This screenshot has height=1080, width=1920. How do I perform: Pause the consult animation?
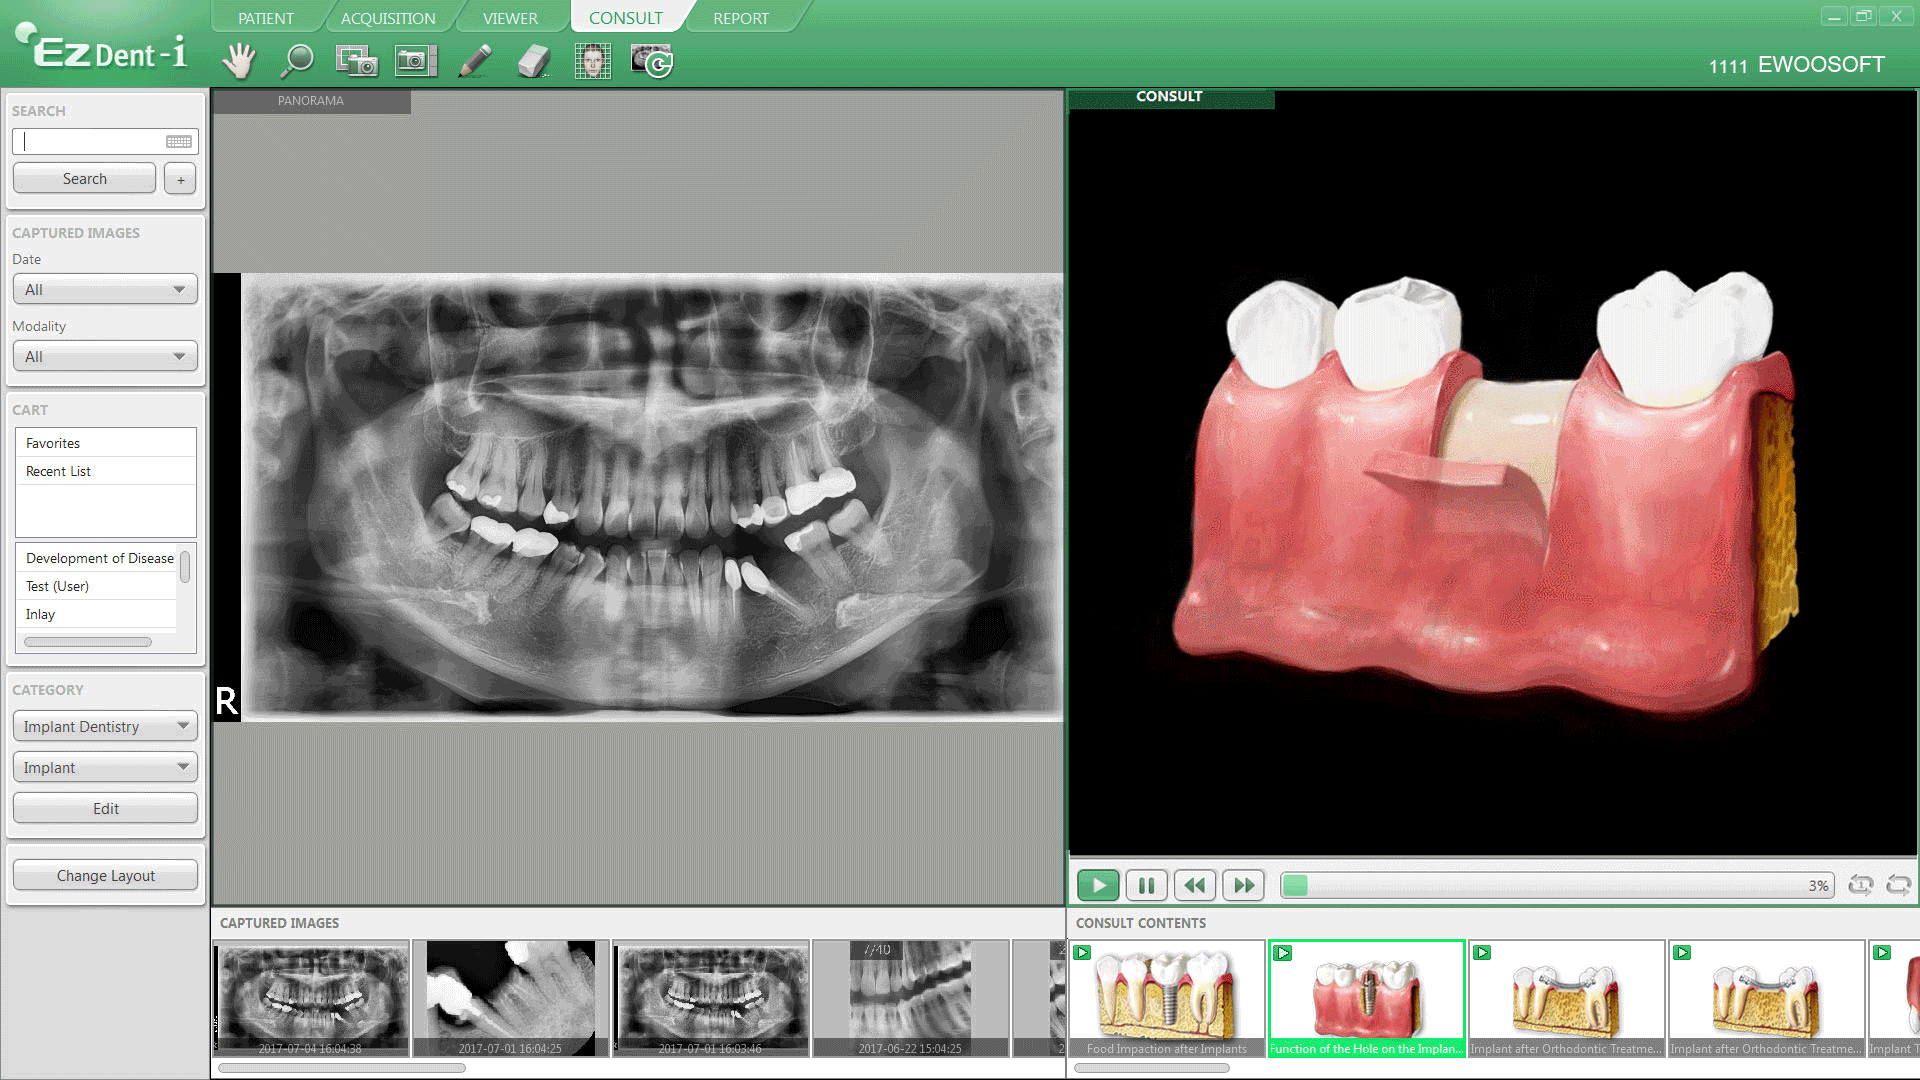tap(1146, 885)
